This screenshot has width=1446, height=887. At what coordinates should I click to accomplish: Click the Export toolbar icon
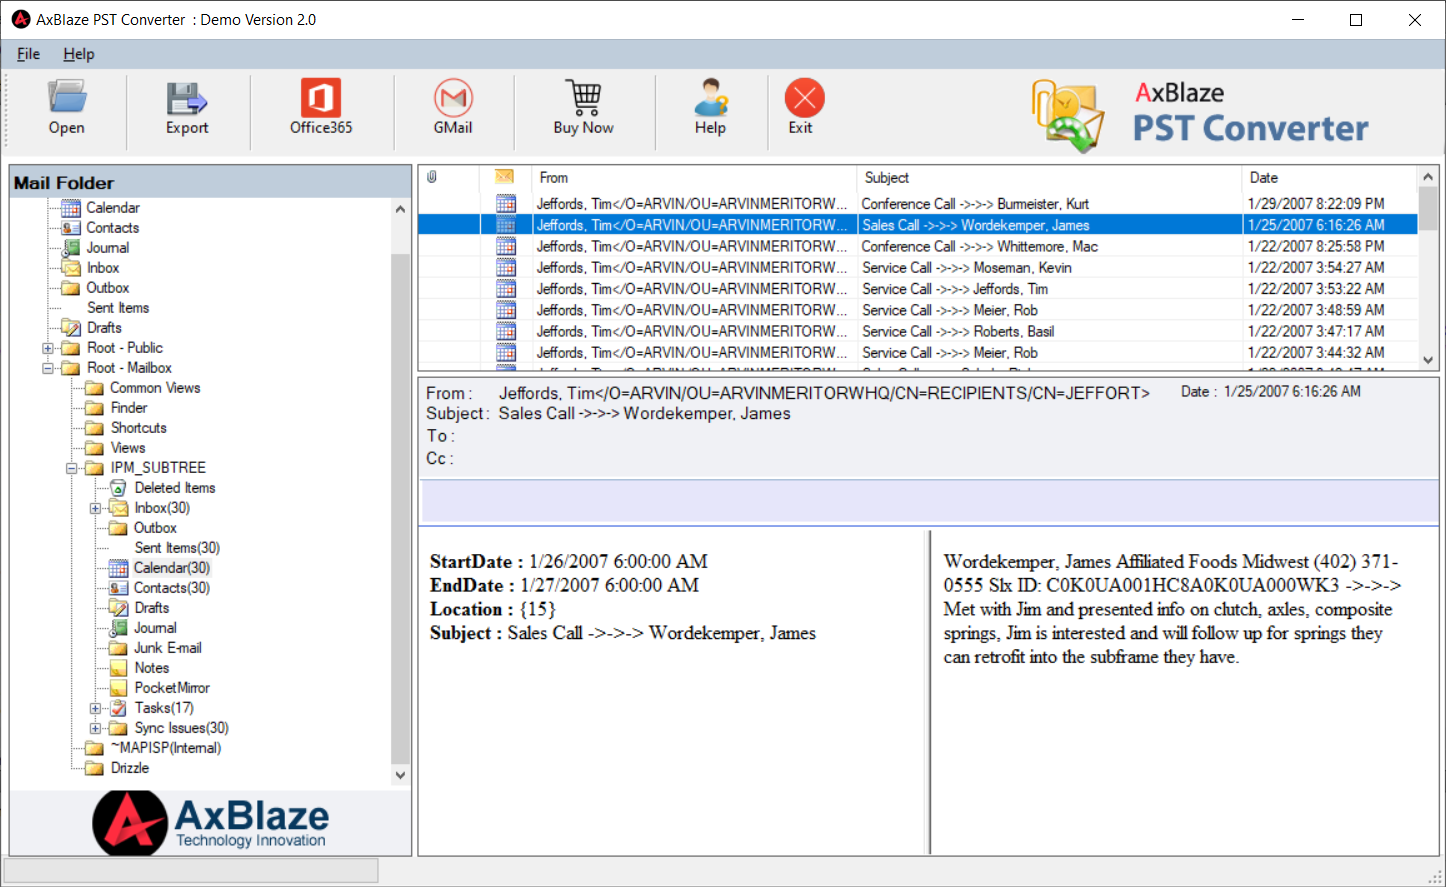click(x=187, y=98)
